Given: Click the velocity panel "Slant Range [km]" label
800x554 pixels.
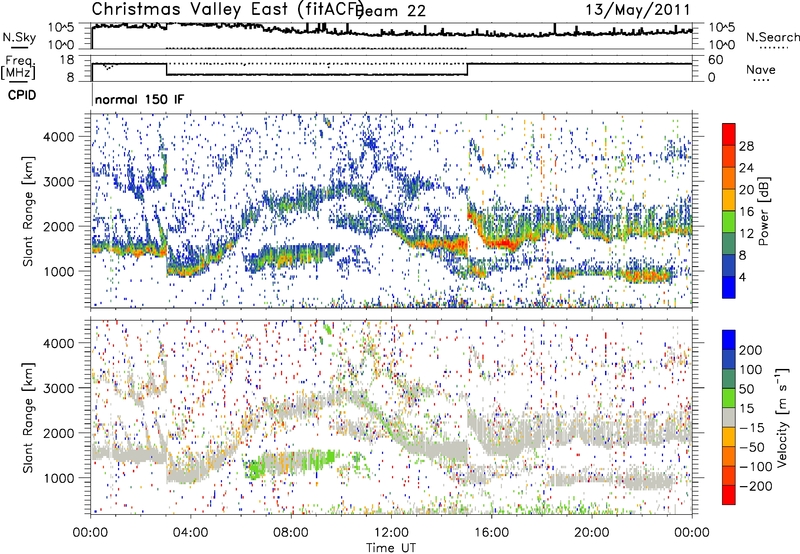Looking at the screenshot, I should tap(28, 418).
